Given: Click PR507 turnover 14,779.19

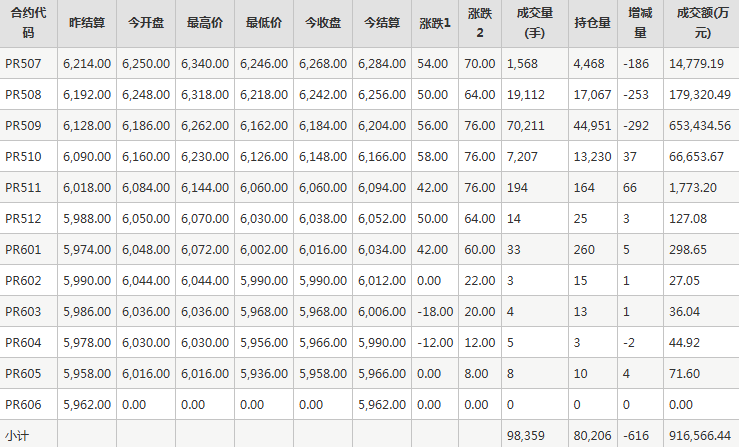Looking at the screenshot, I should click(696, 64).
